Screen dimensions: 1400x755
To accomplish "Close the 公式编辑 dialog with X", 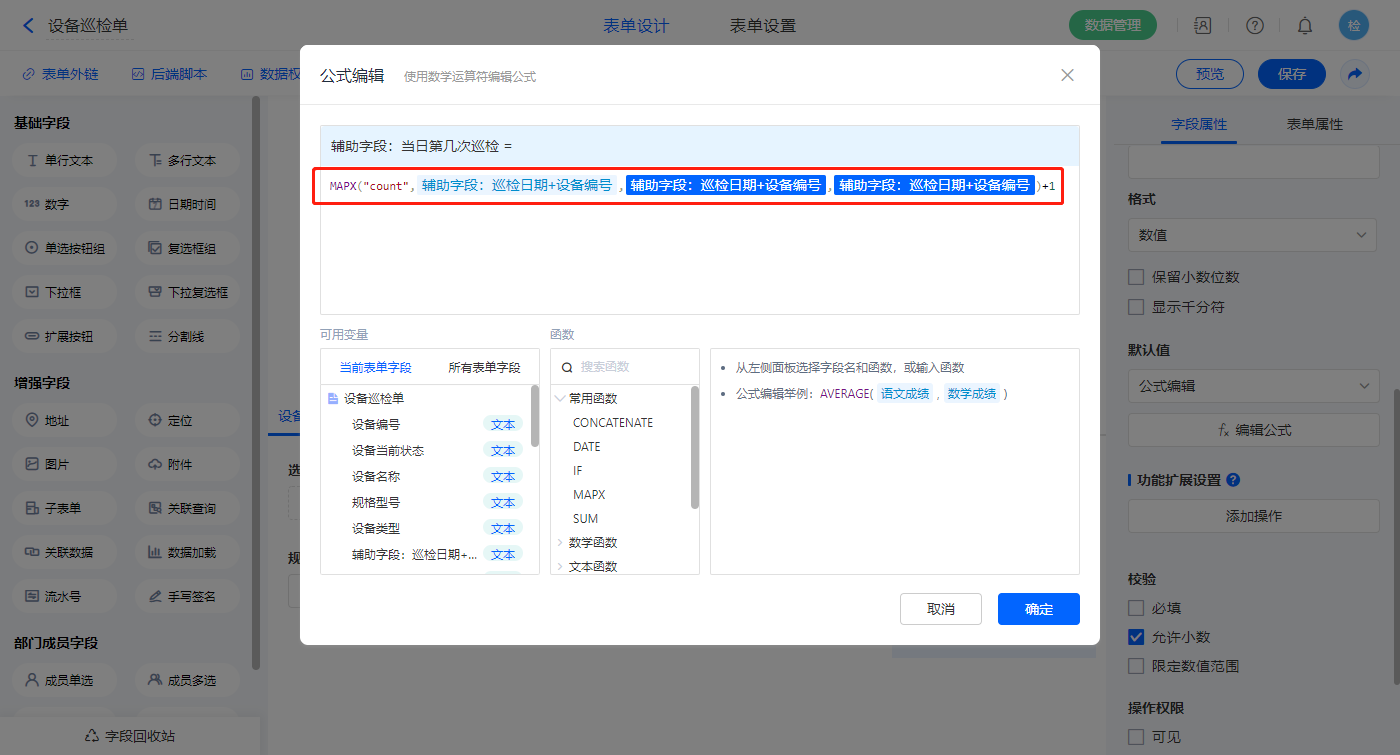I will [x=1067, y=75].
